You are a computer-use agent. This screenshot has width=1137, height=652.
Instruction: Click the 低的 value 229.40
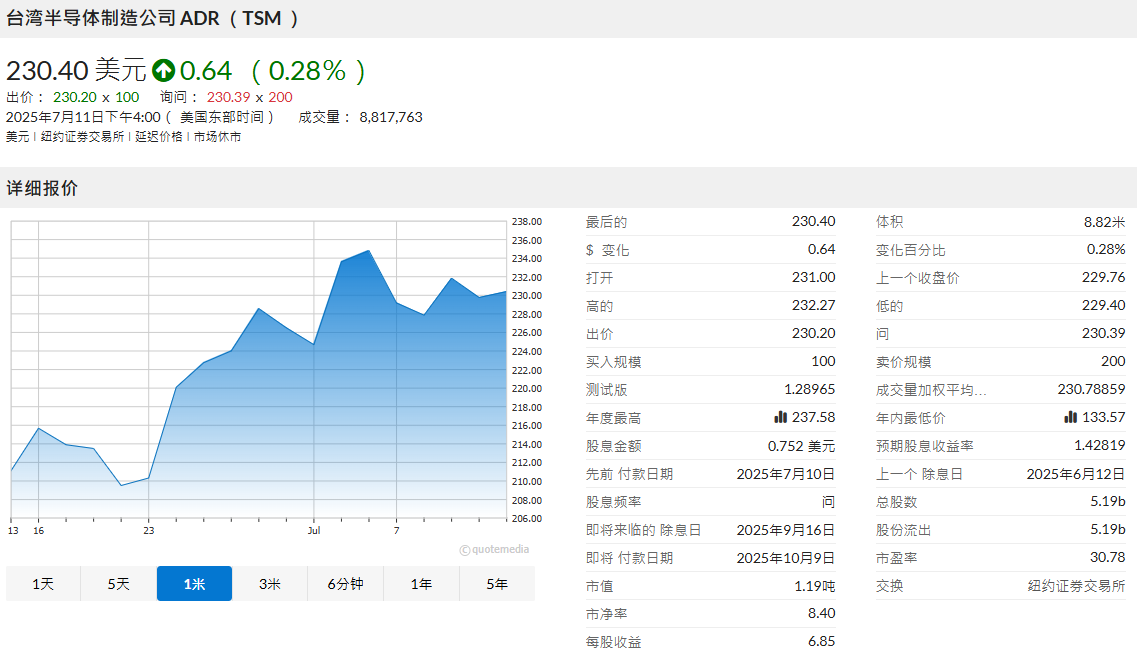click(1104, 305)
